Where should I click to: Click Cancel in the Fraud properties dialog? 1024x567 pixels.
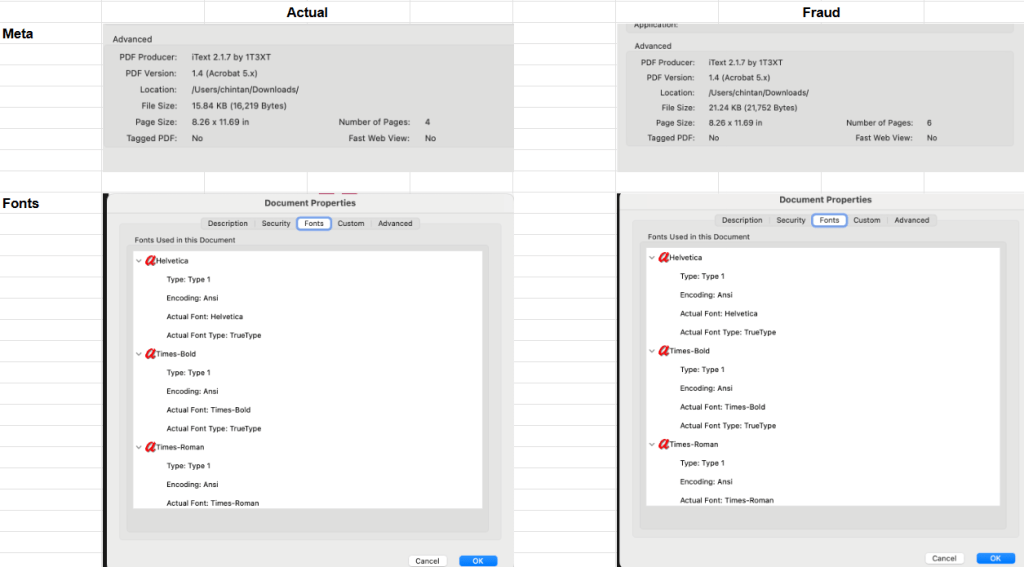pos(943,558)
